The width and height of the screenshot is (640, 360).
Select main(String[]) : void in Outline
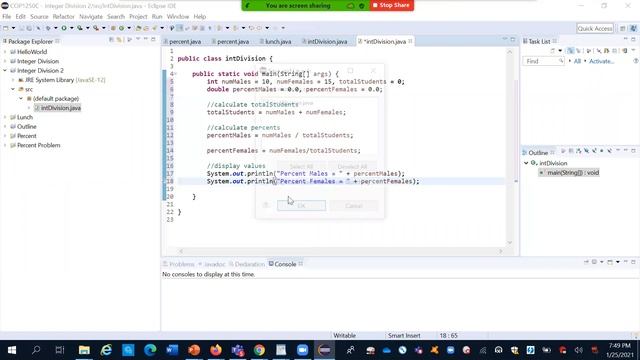569,173
